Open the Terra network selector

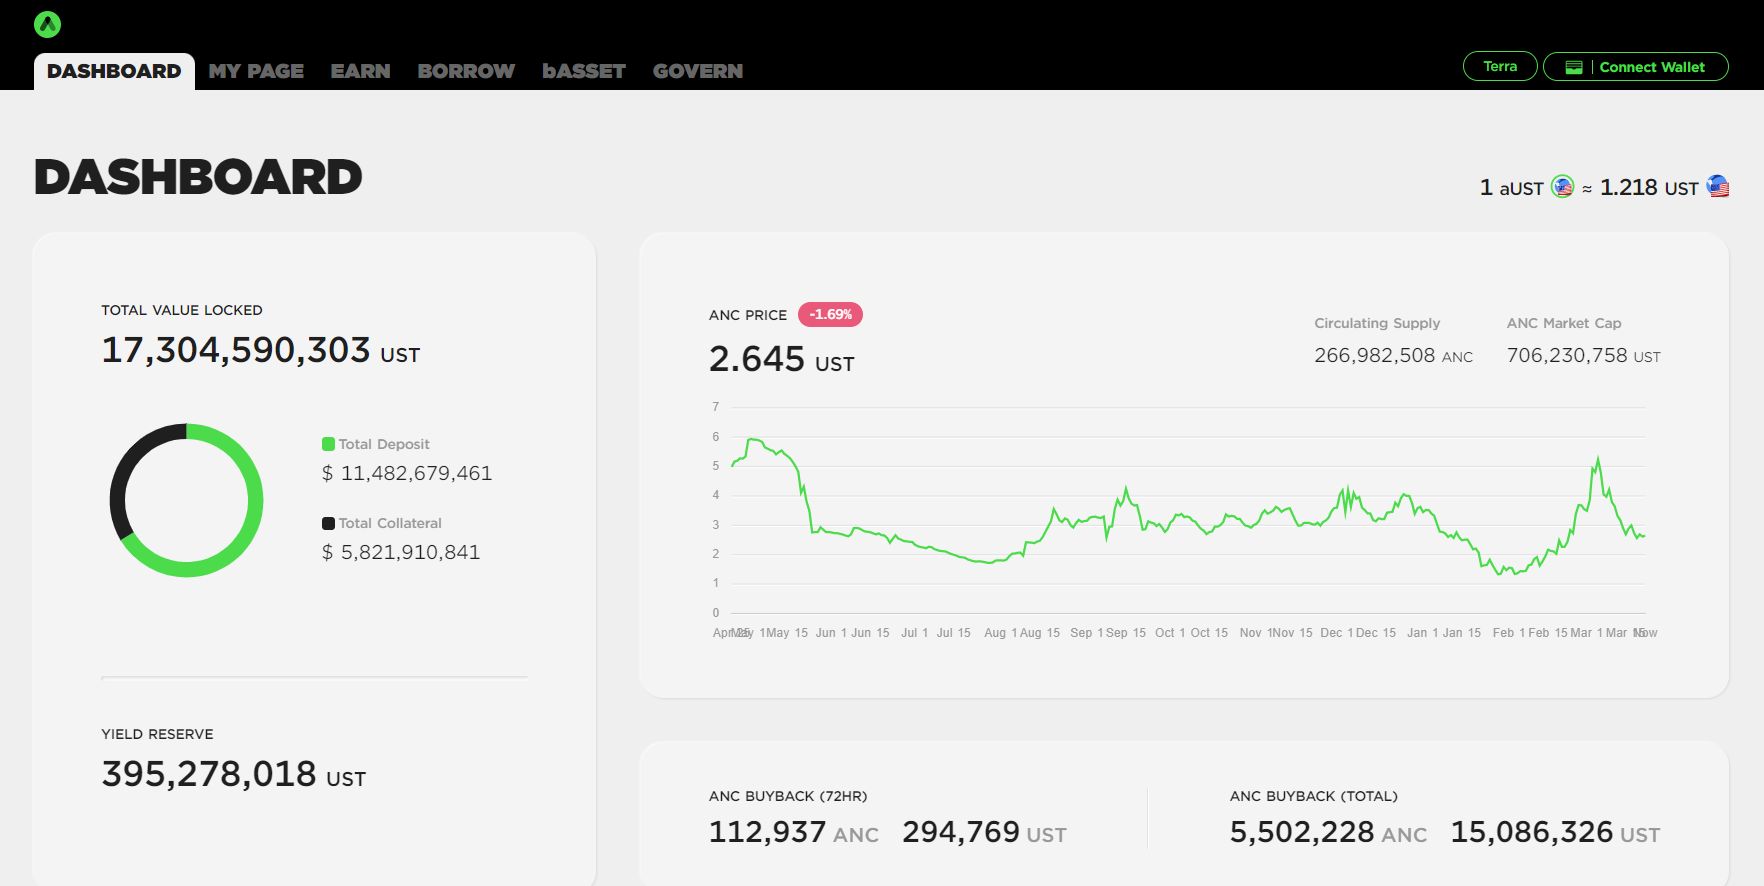pyautogui.click(x=1500, y=67)
